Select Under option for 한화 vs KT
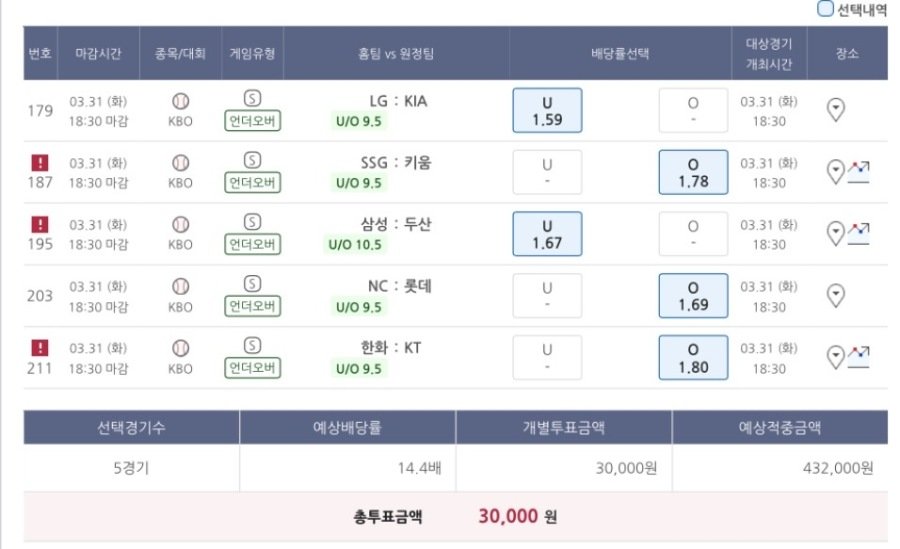This screenshot has width=900, height=549. pyautogui.click(x=547, y=358)
